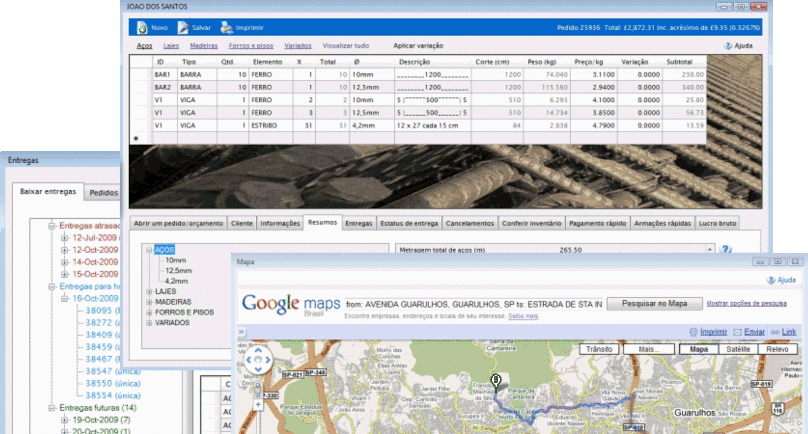Click the blue question mark beside Metragem total

(x=726, y=249)
